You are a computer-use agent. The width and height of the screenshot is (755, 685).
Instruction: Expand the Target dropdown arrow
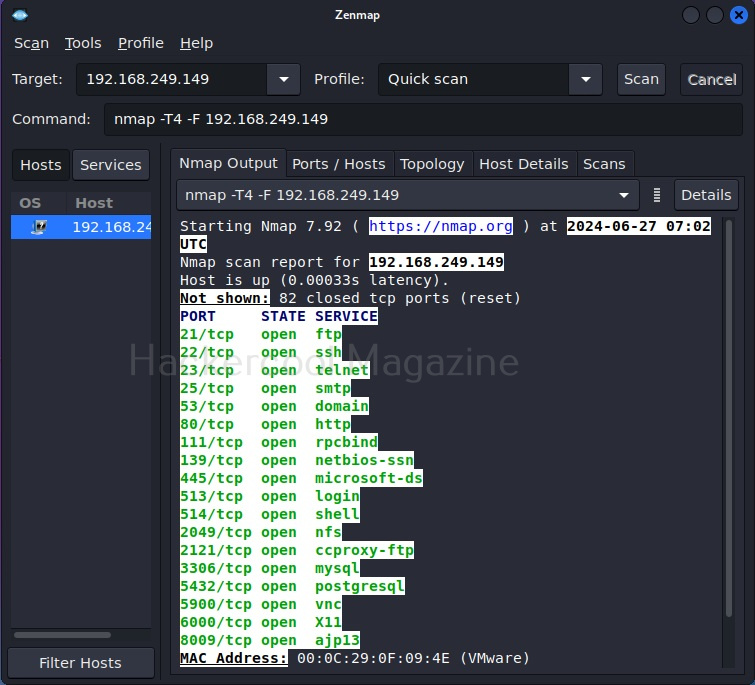(284, 79)
